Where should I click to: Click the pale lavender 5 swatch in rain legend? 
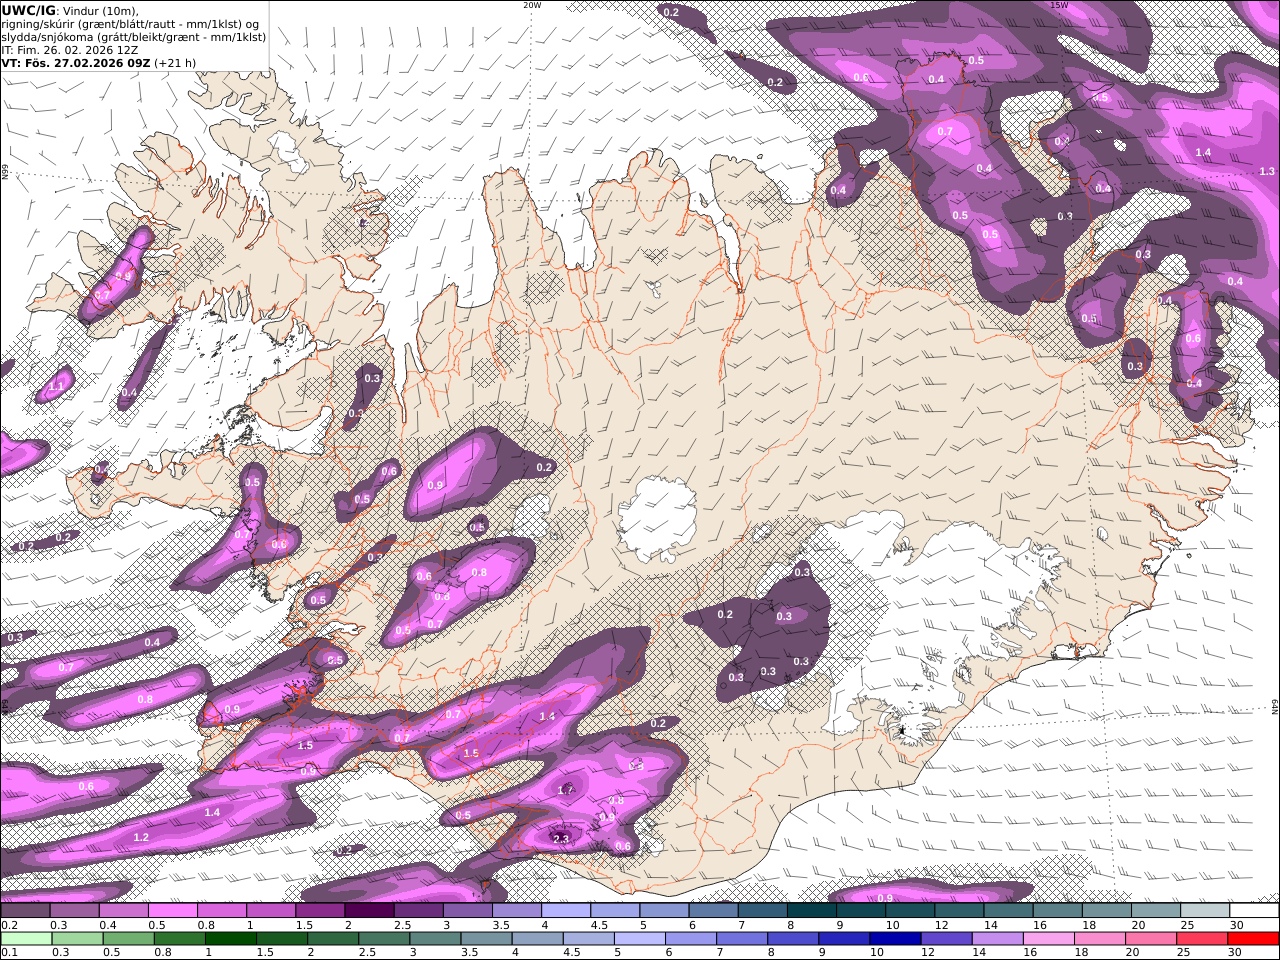point(639,939)
